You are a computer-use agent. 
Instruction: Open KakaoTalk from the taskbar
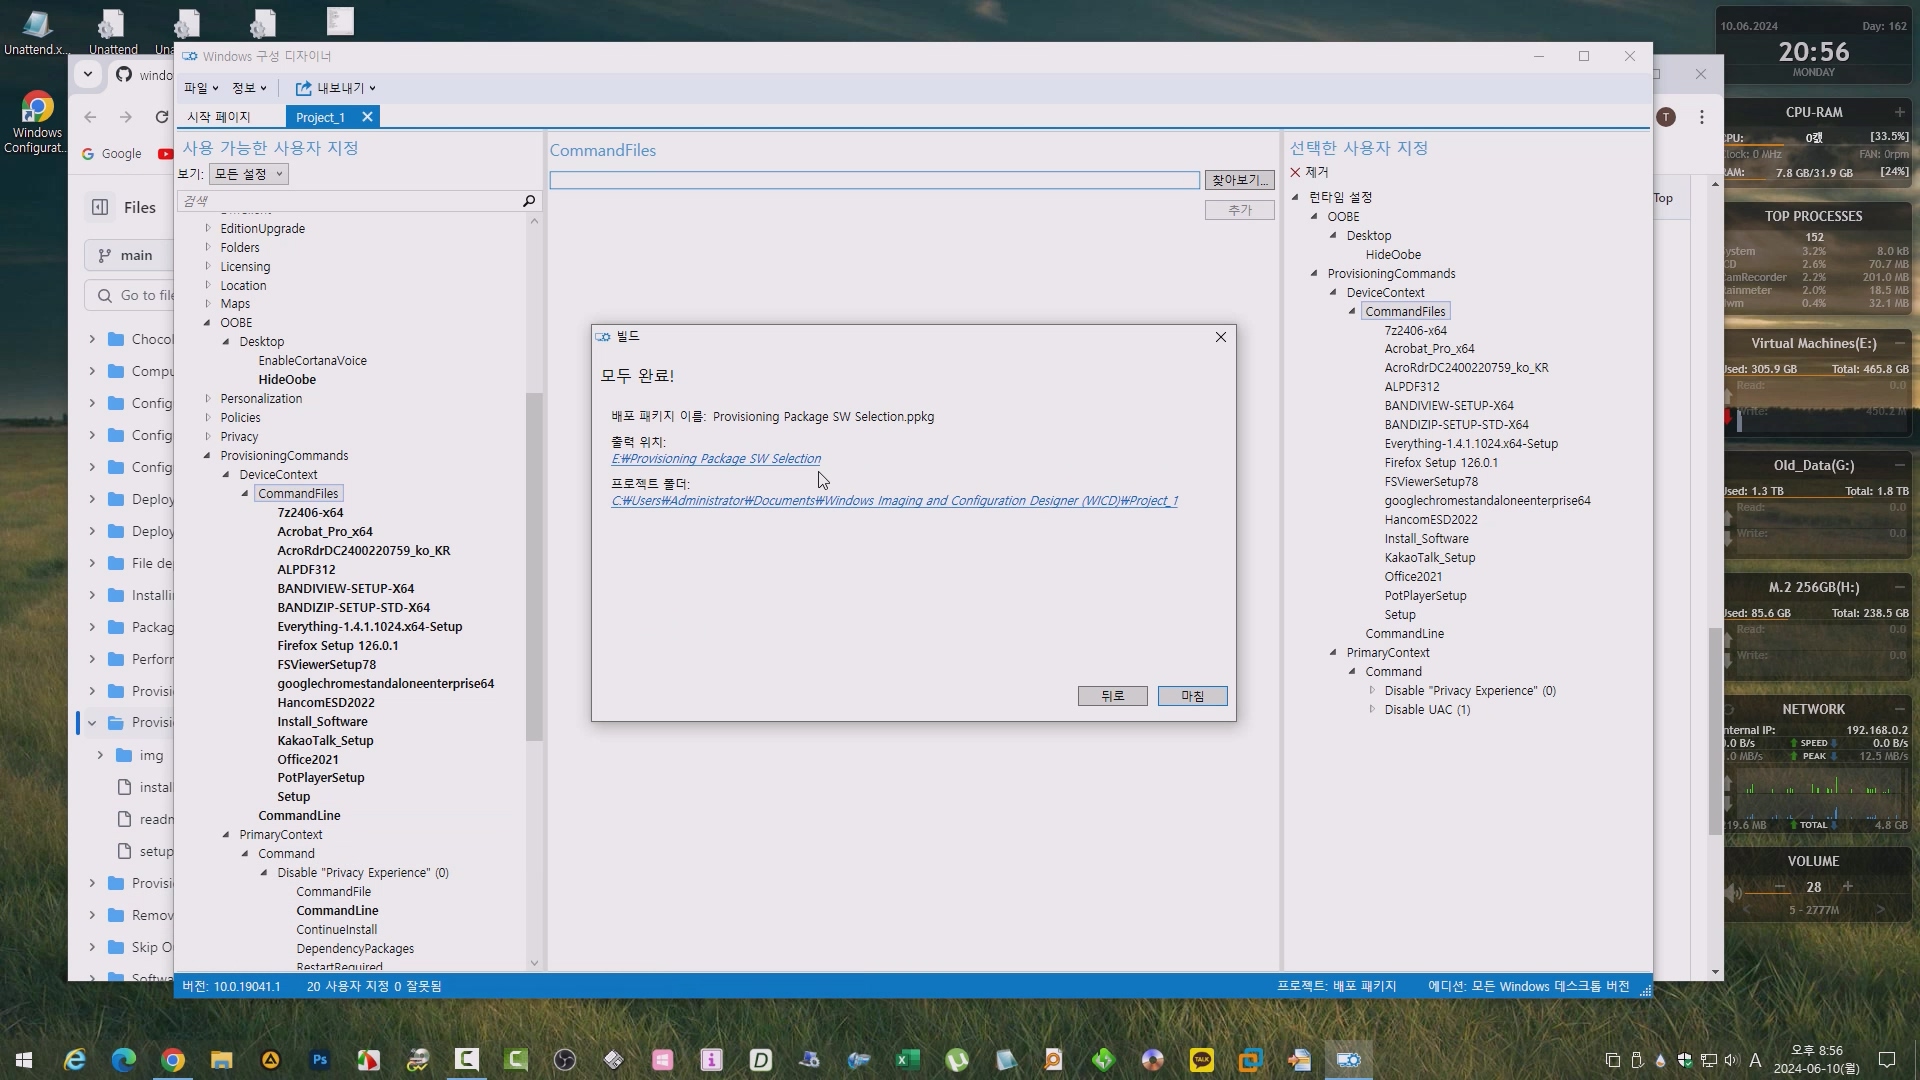point(1201,1060)
